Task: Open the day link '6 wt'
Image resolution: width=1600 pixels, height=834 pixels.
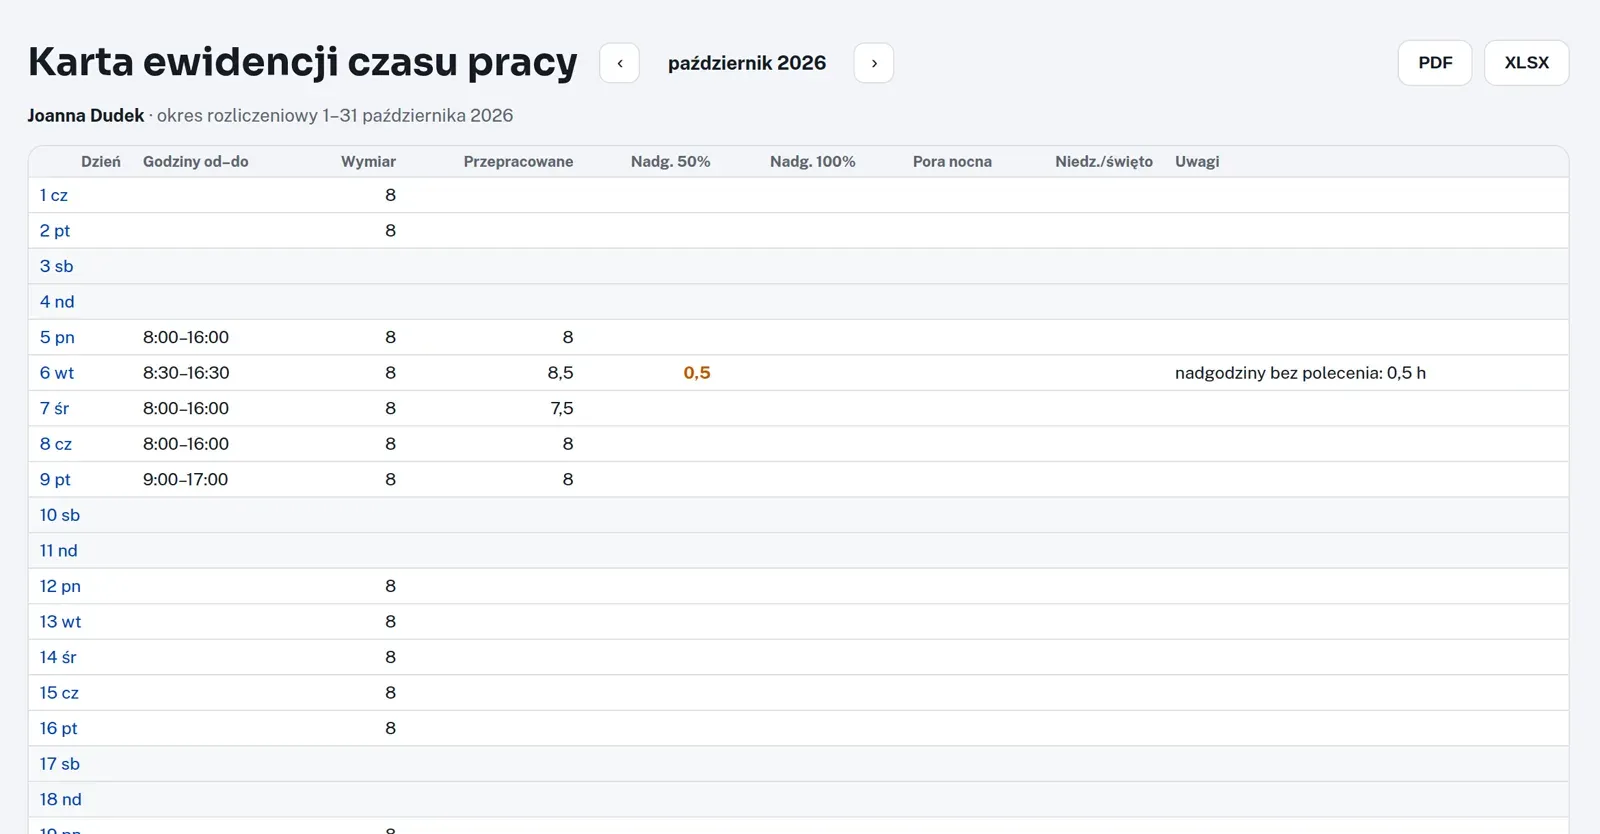Action: (57, 373)
